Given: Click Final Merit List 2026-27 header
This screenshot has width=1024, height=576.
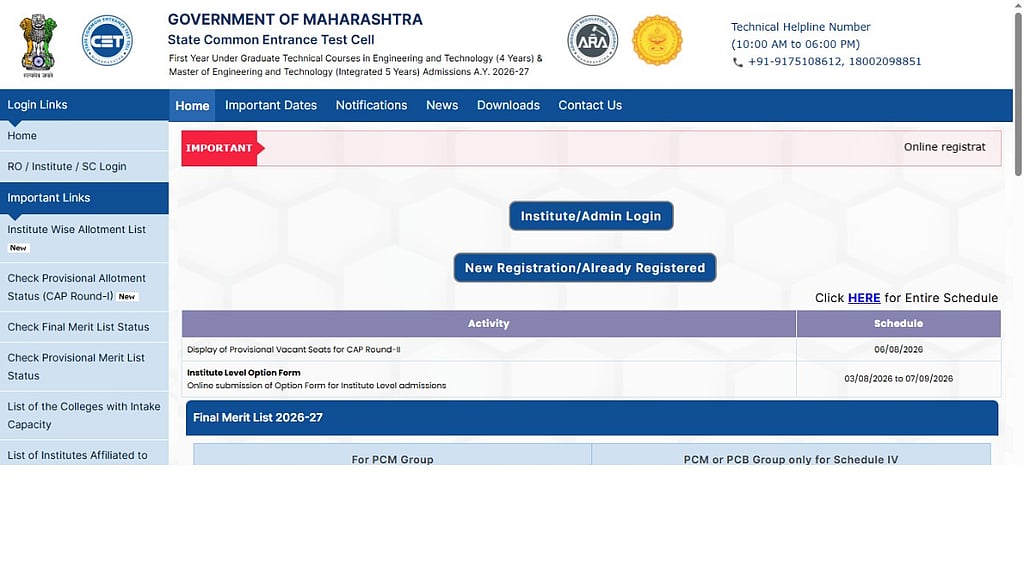Looking at the screenshot, I should point(592,418).
